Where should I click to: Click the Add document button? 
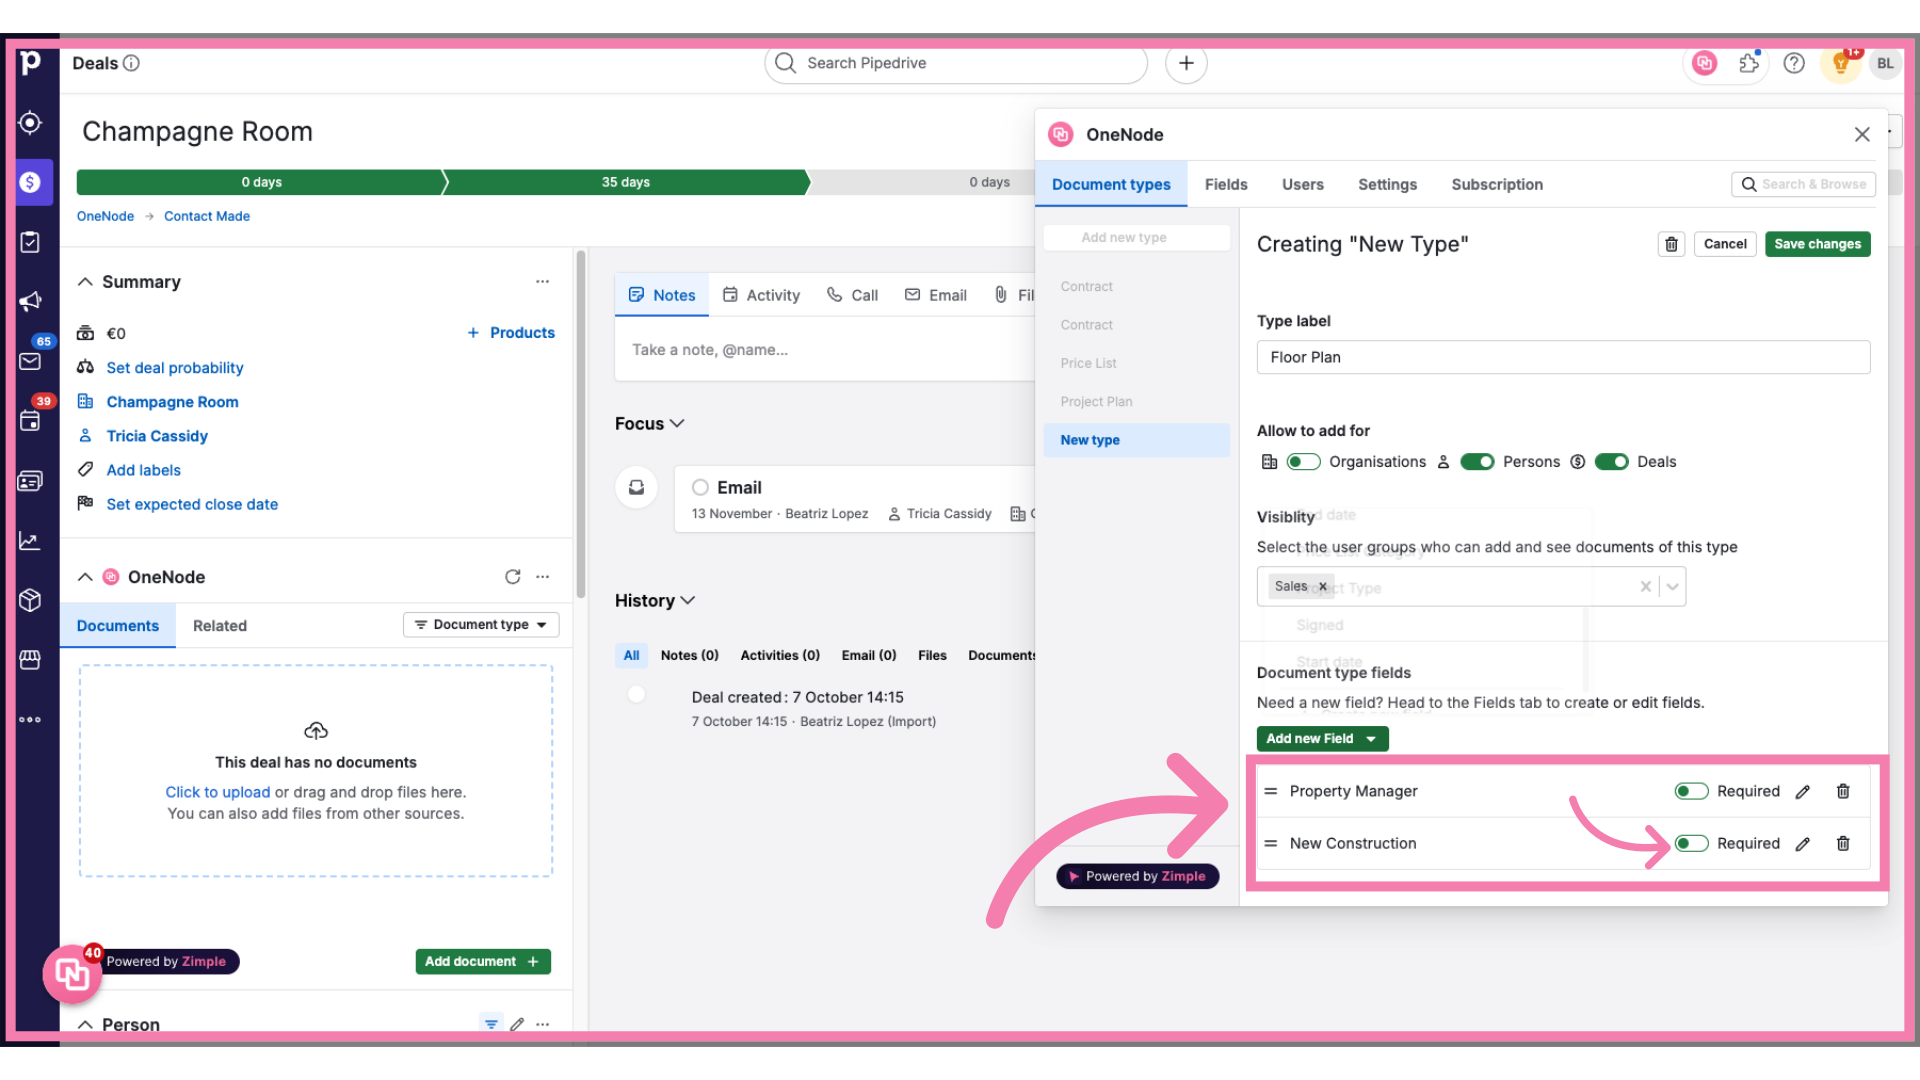(x=483, y=962)
